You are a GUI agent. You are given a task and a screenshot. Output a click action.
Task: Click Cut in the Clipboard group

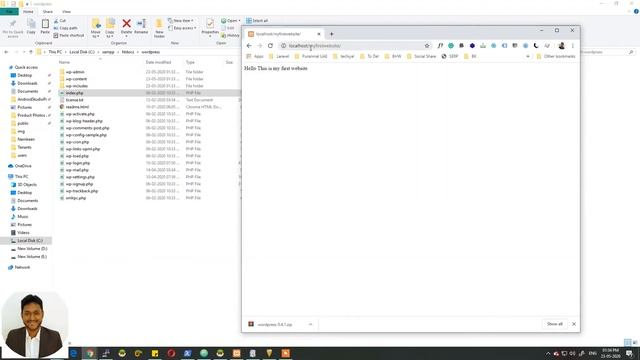click(60, 20)
